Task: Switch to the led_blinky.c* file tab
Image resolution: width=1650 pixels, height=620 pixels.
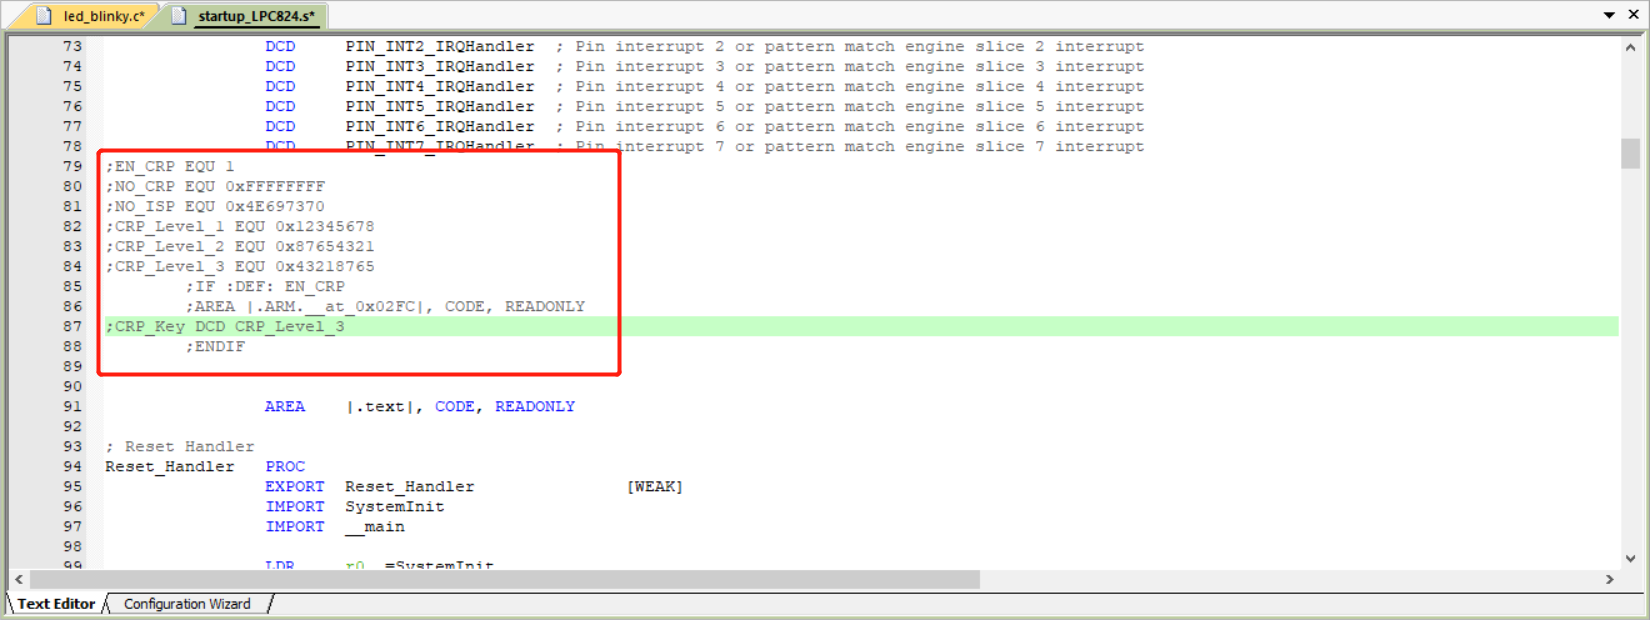Action: click(x=103, y=16)
